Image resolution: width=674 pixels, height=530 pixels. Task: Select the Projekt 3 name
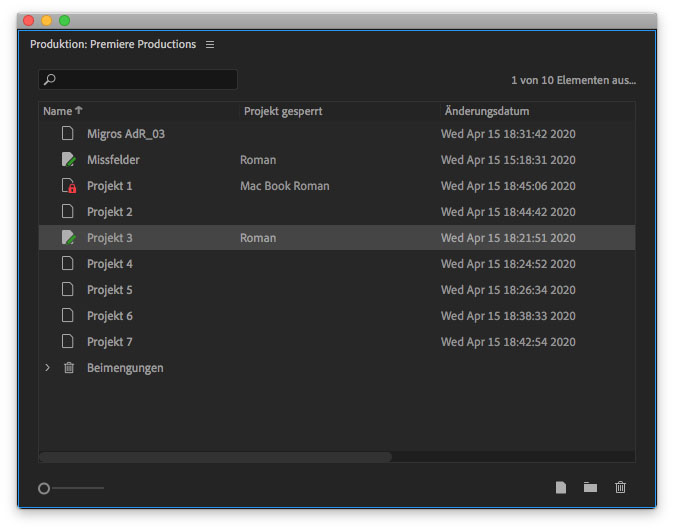(110, 238)
